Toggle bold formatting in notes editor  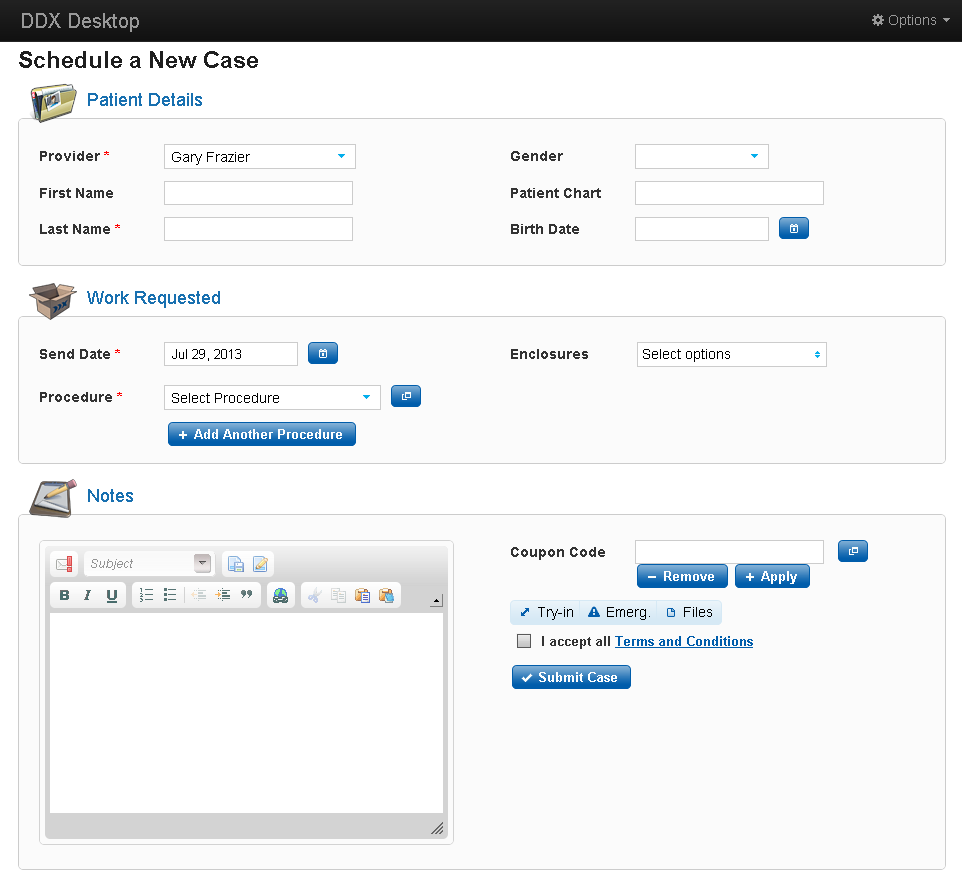click(x=65, y=595)
